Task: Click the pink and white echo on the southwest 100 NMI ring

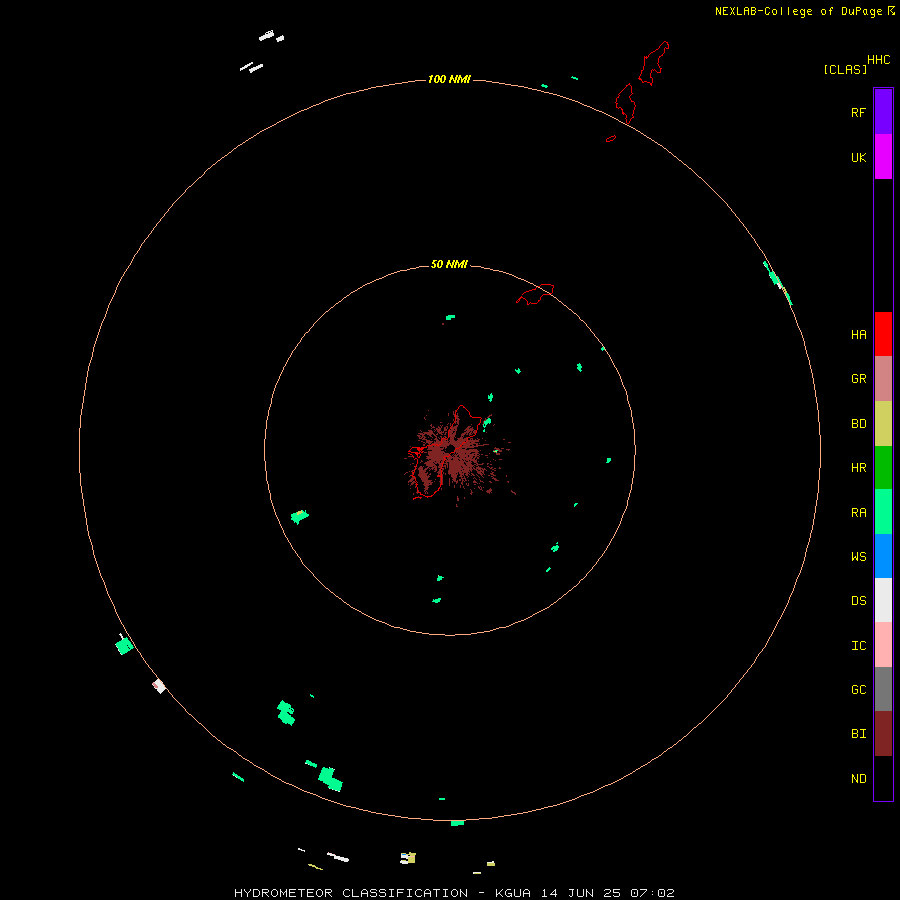Action: (x=159, y=685)
